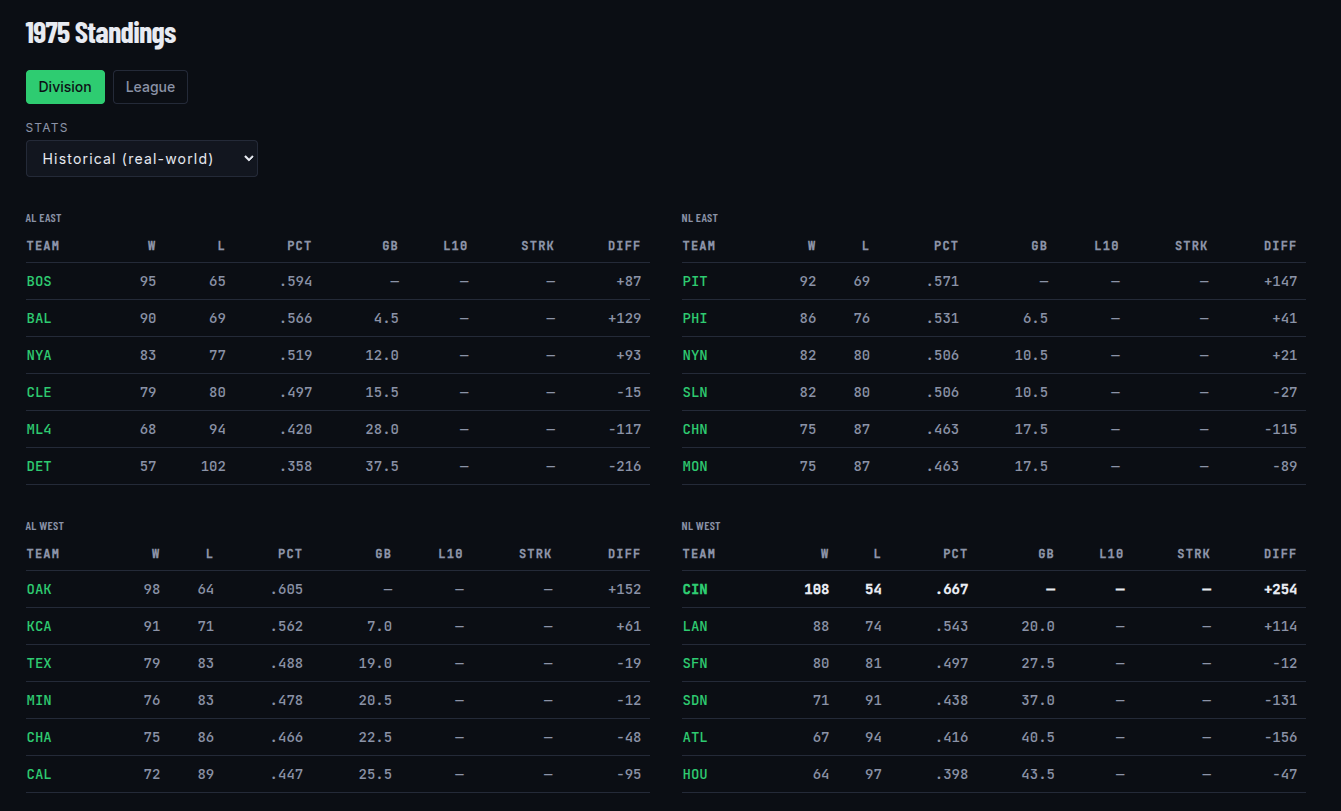This screenshot has width=1341, height=811.
Task: Open the ATL team link
Action: click(x=695, y=738)
